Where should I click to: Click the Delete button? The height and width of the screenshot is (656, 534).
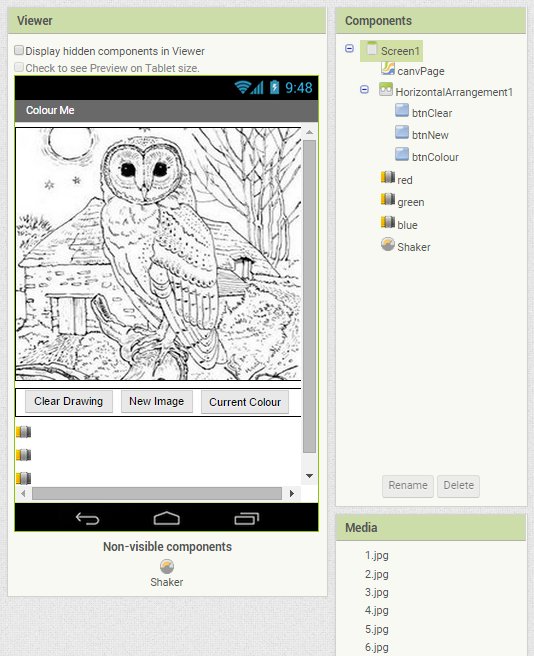(x=458, y=486)
